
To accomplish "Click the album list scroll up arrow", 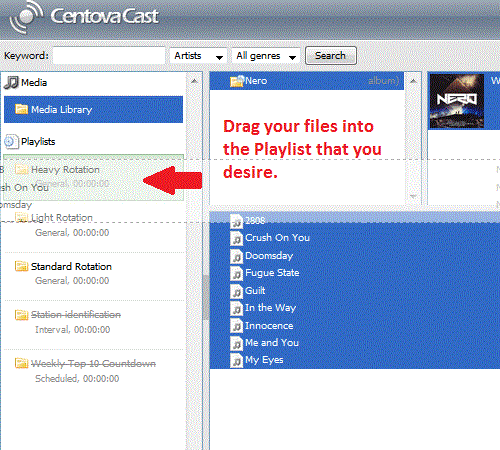I will pyautogui.click(x=413, y=81).
